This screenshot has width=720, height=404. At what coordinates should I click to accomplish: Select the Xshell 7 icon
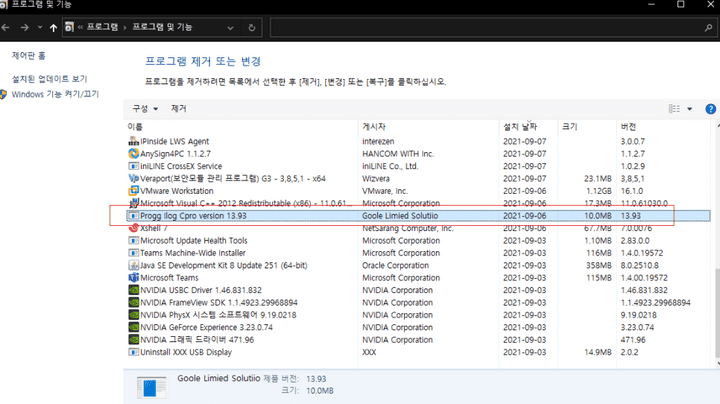pos(133,228)
